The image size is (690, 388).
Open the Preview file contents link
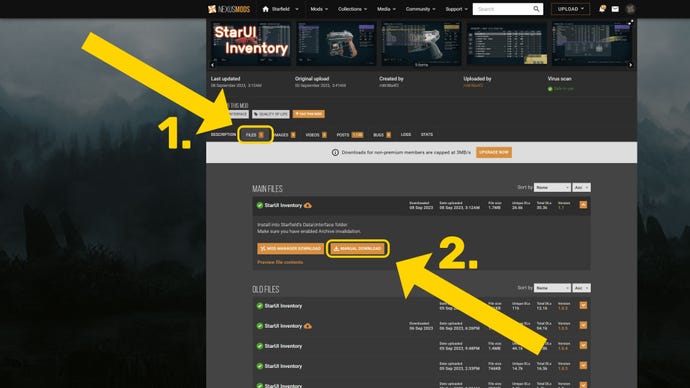click(280, 262)
